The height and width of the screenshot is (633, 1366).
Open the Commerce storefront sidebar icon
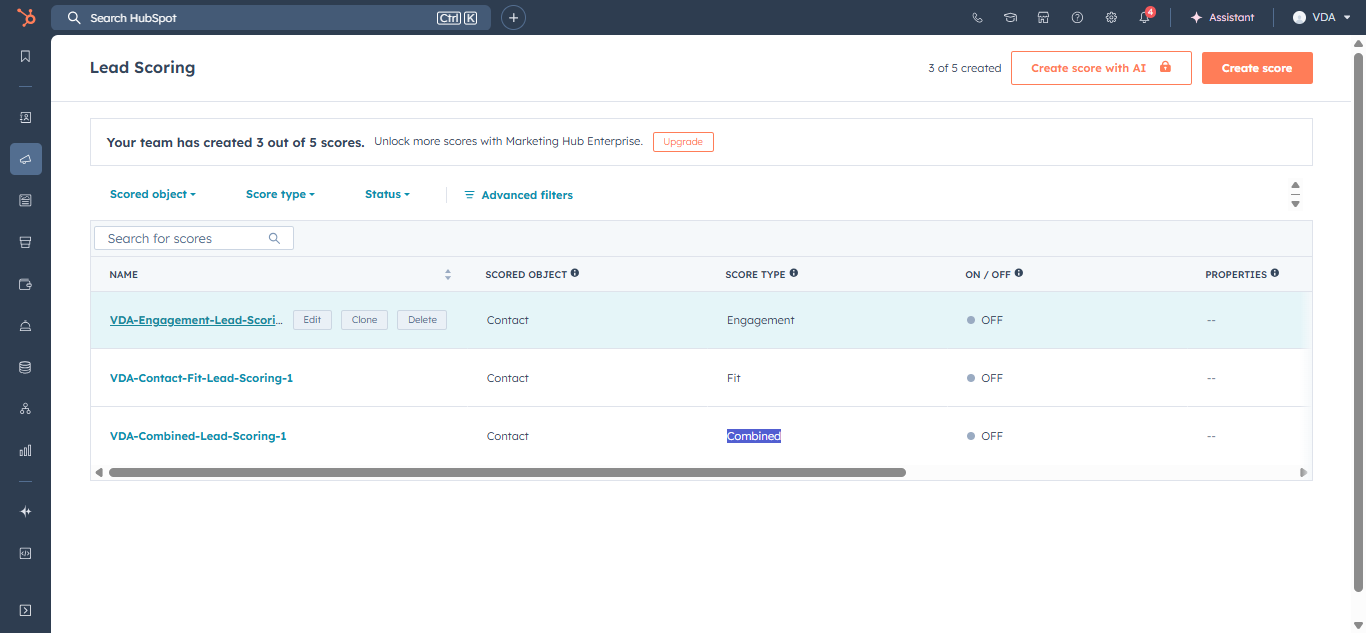tap(25, 242)
